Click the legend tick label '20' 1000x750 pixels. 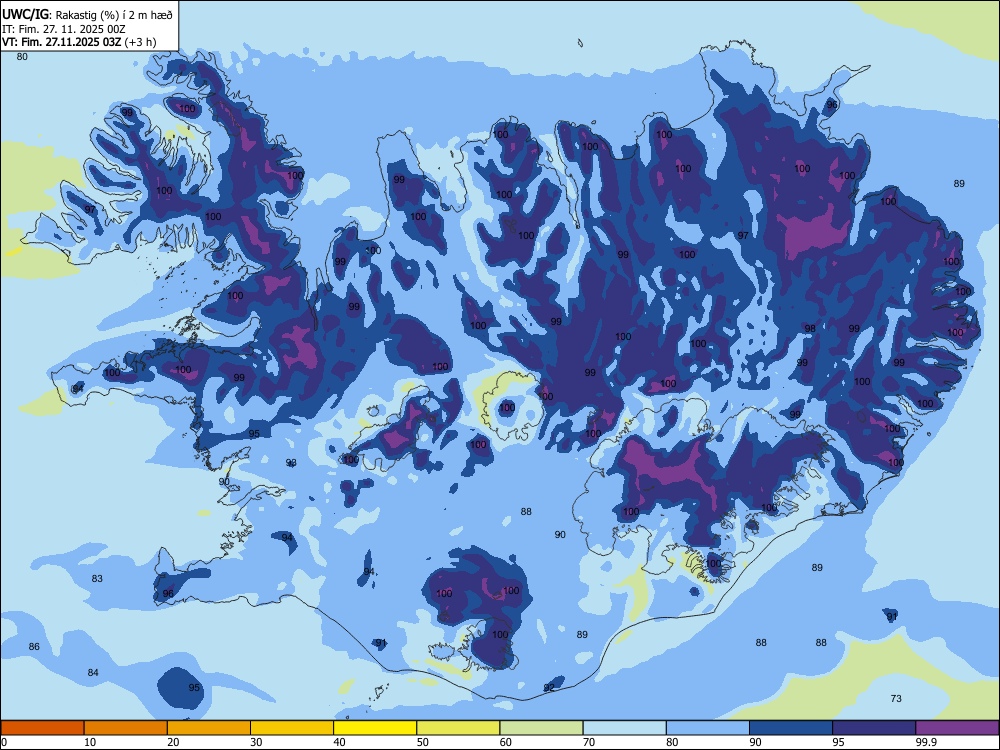pos(173,742)
